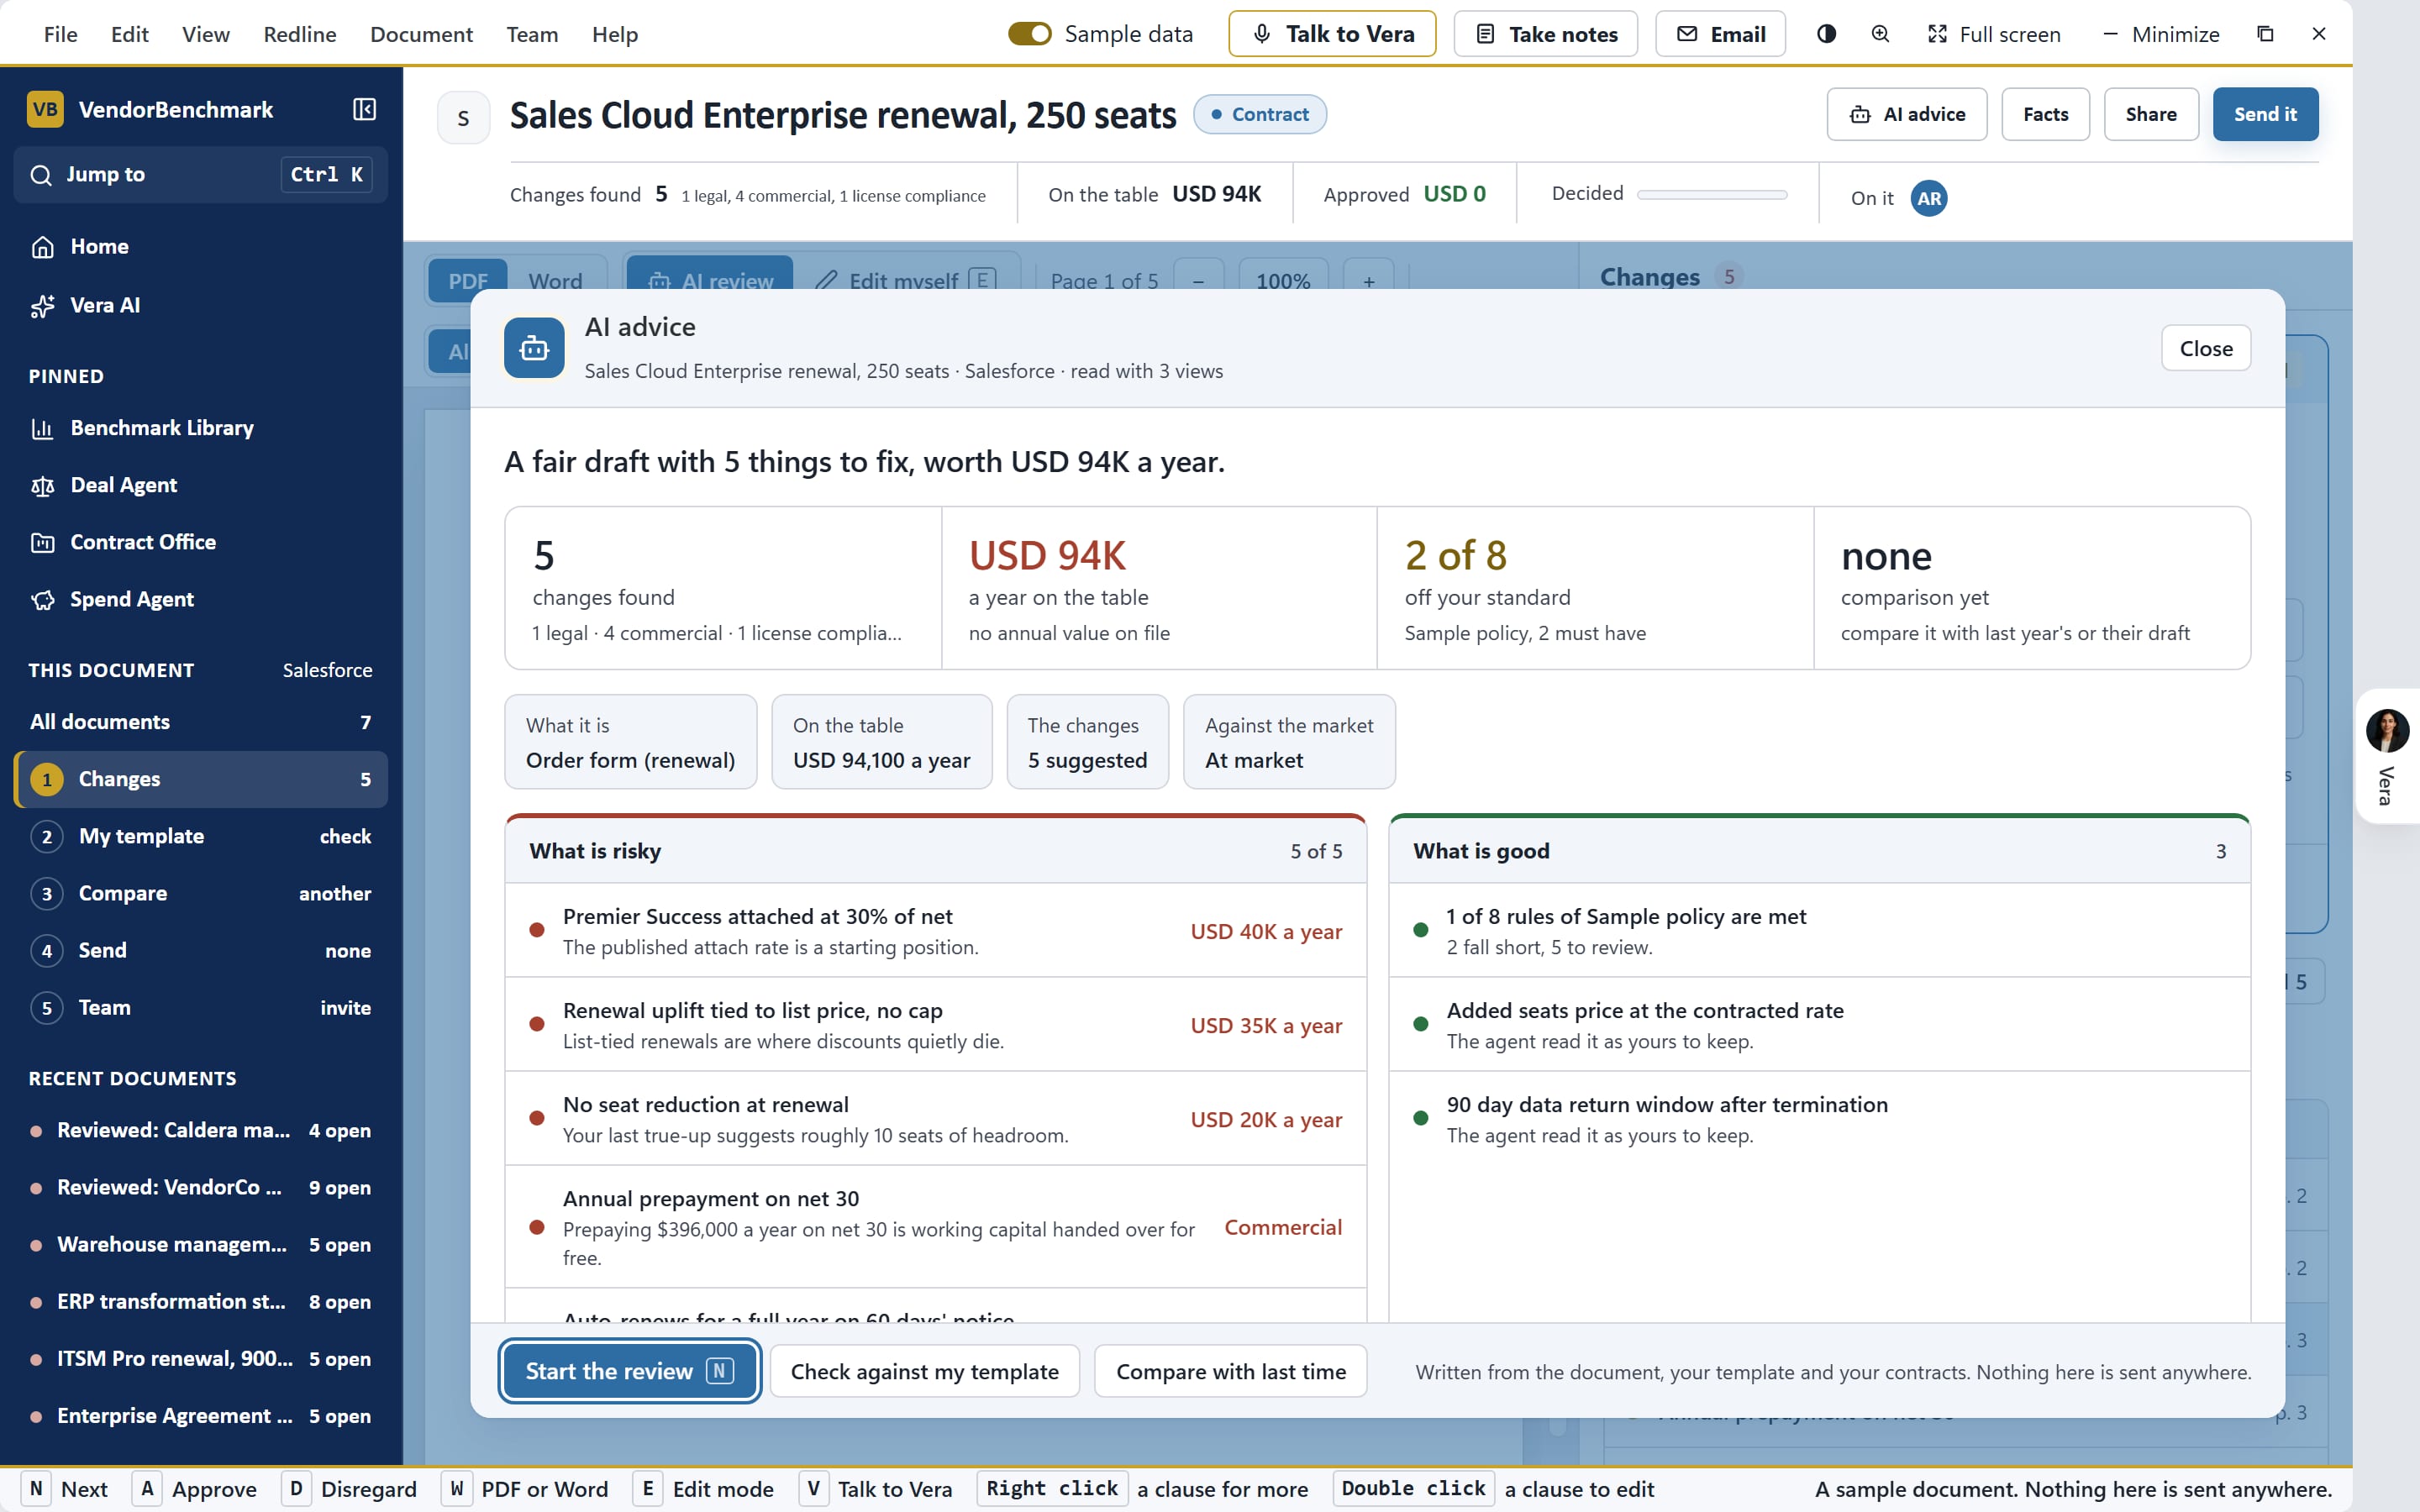Click the S document badge beside title
This screenshot has width=2420, height=1512.
coord(463,118)
